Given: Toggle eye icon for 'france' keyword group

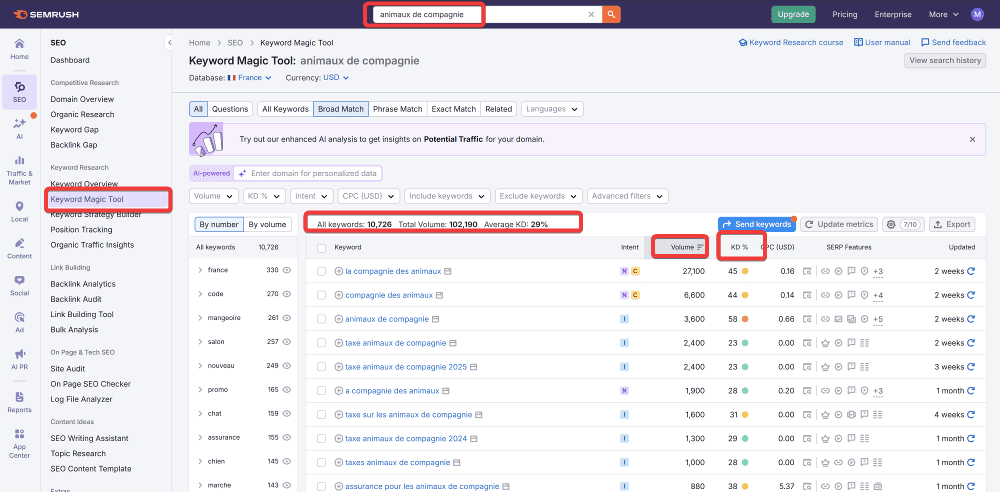Looking at the screenshot, I should [x=286, y=270].
